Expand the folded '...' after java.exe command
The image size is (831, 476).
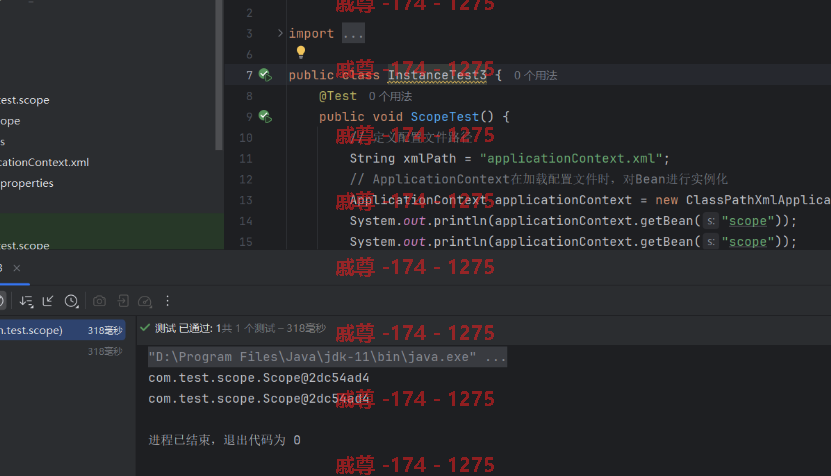pyautogui.click(x=496, y=357)
